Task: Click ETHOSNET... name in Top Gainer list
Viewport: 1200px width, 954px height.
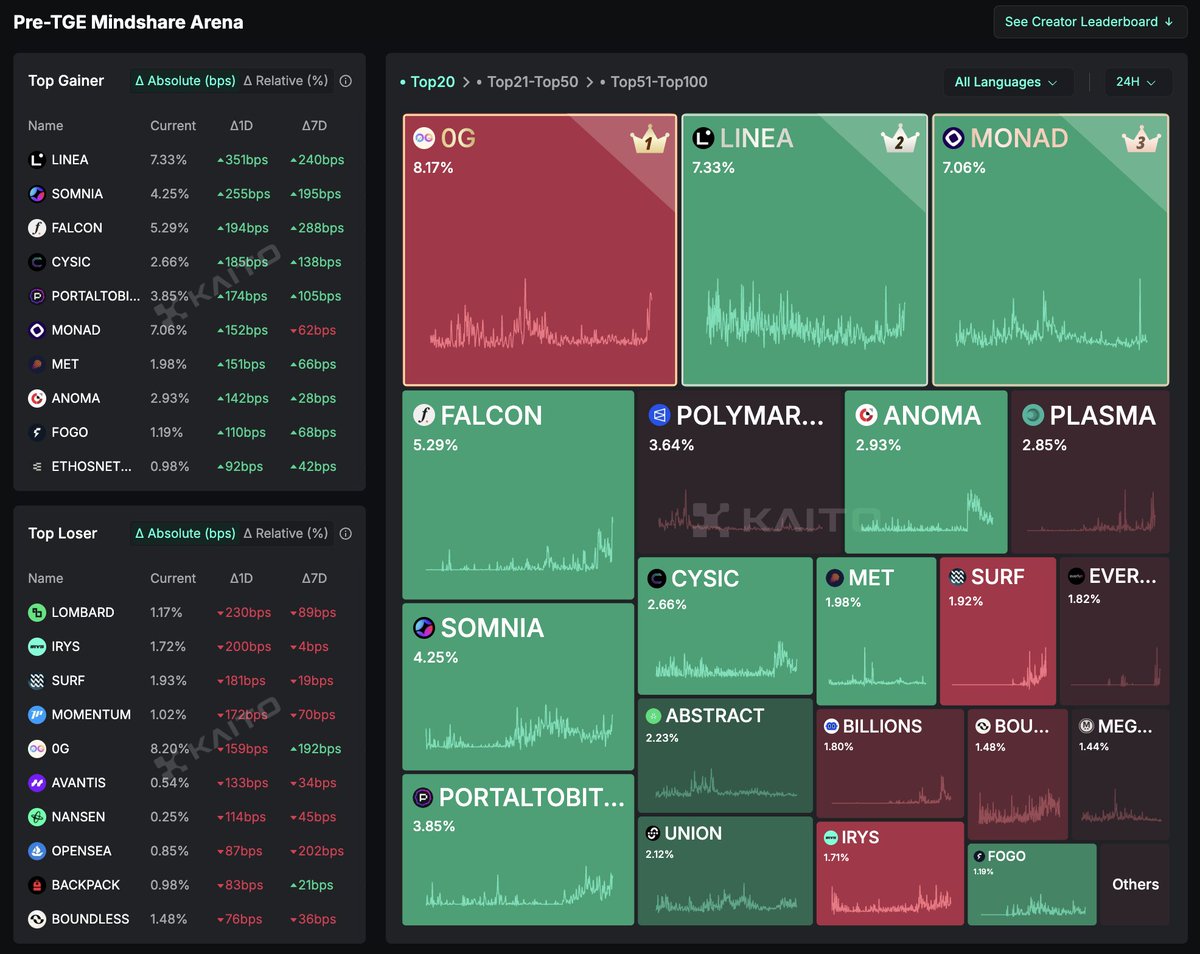Action: (91, 467)
